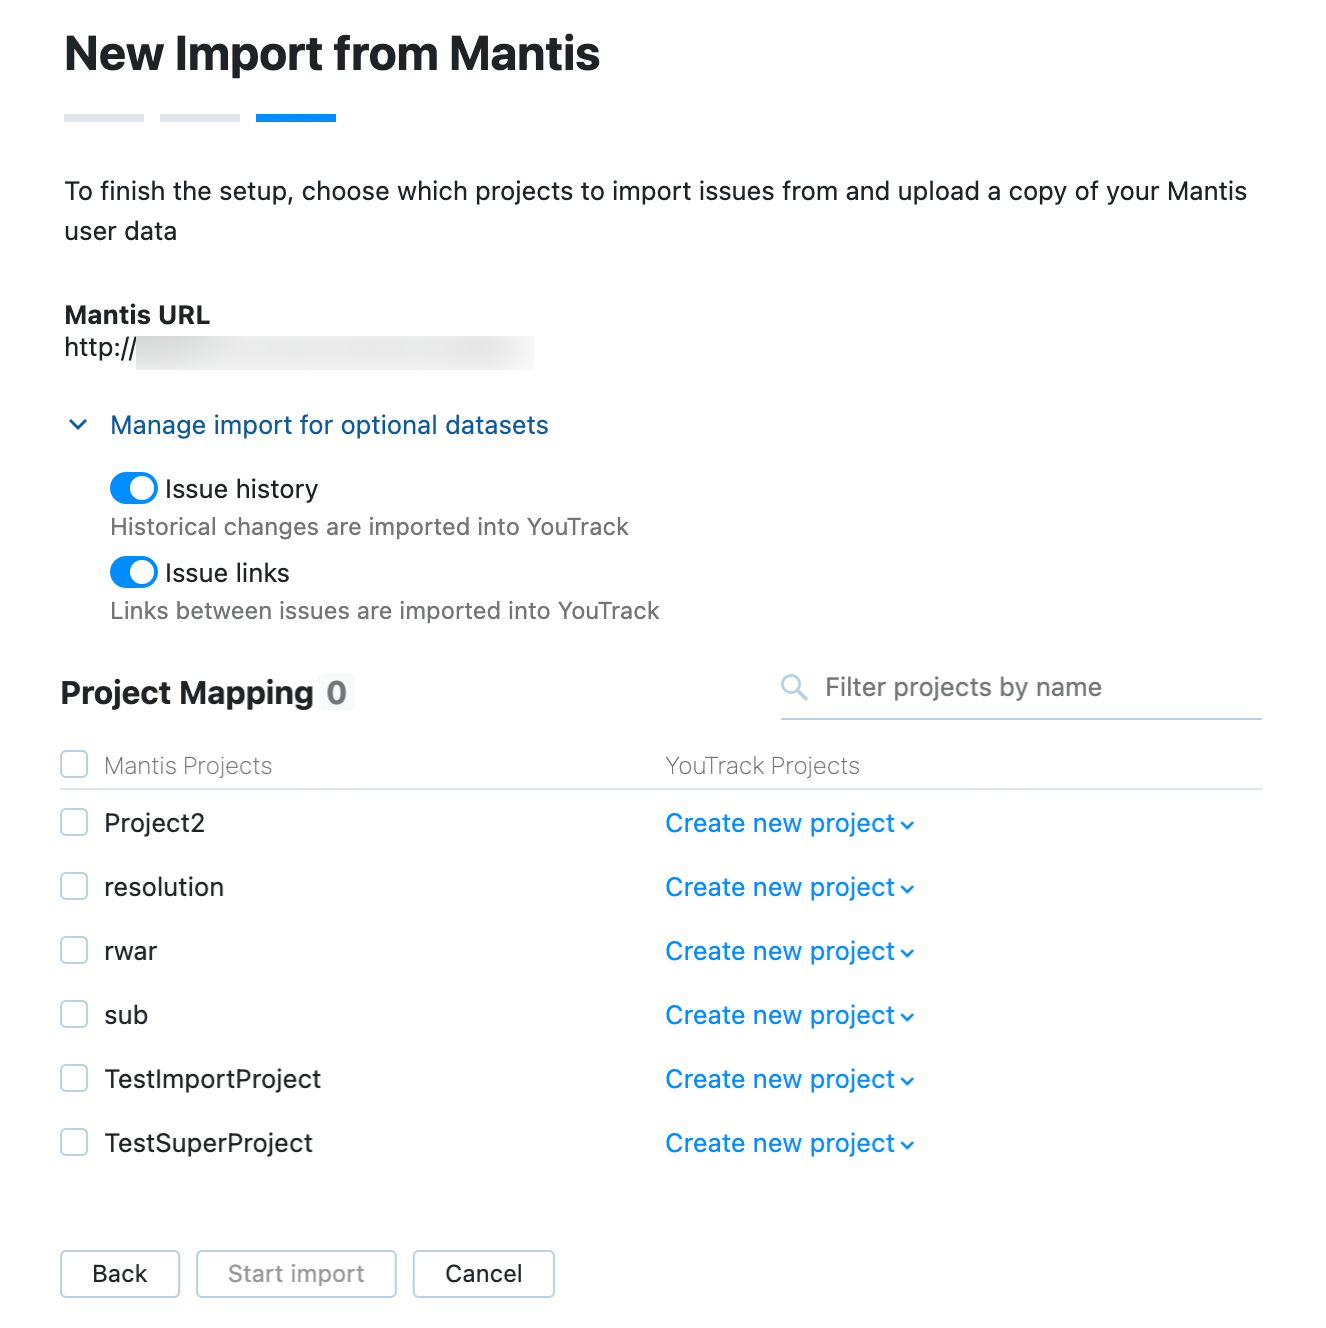
Task: Disable the Issue links toggle
Action: (x=133, y=572)
